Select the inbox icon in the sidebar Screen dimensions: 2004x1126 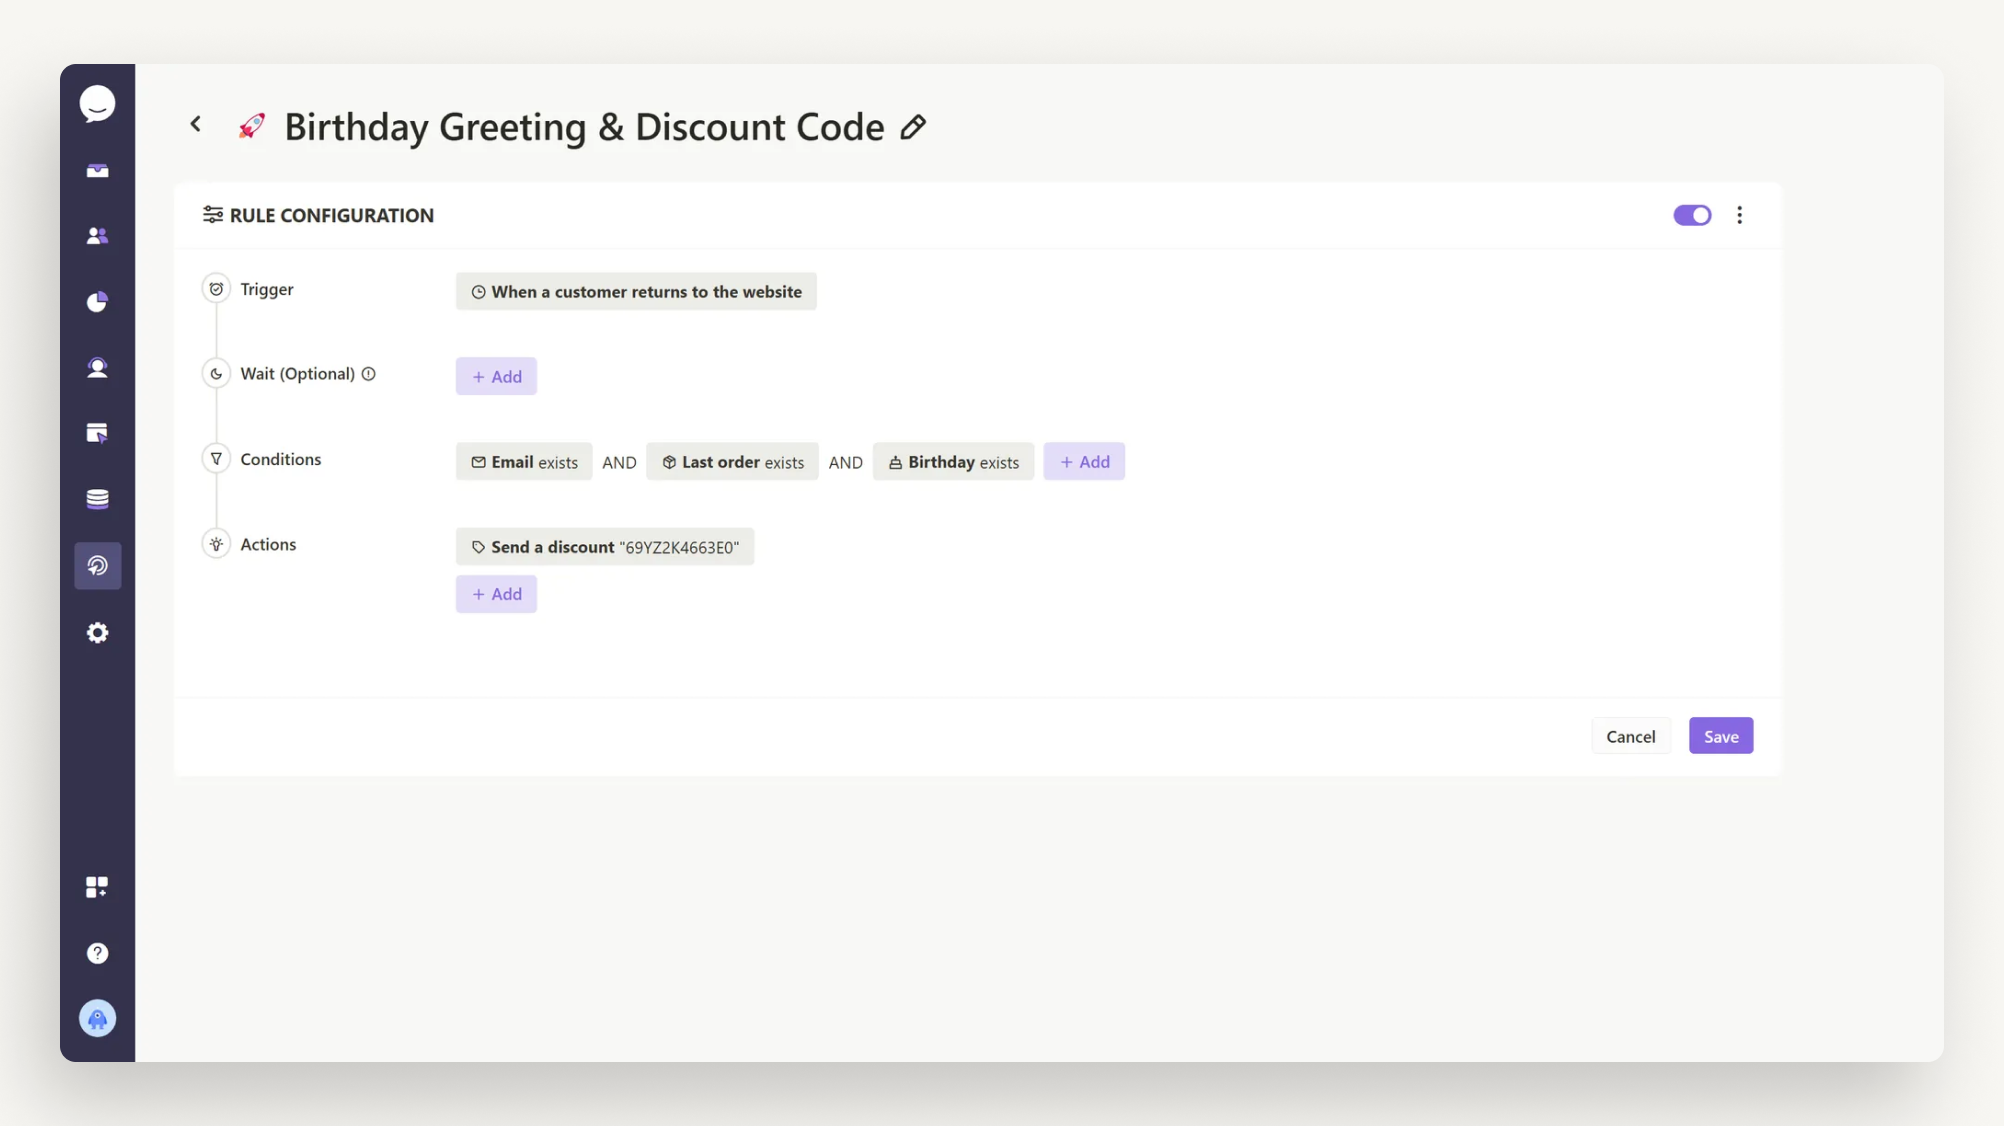click(97, 170)
